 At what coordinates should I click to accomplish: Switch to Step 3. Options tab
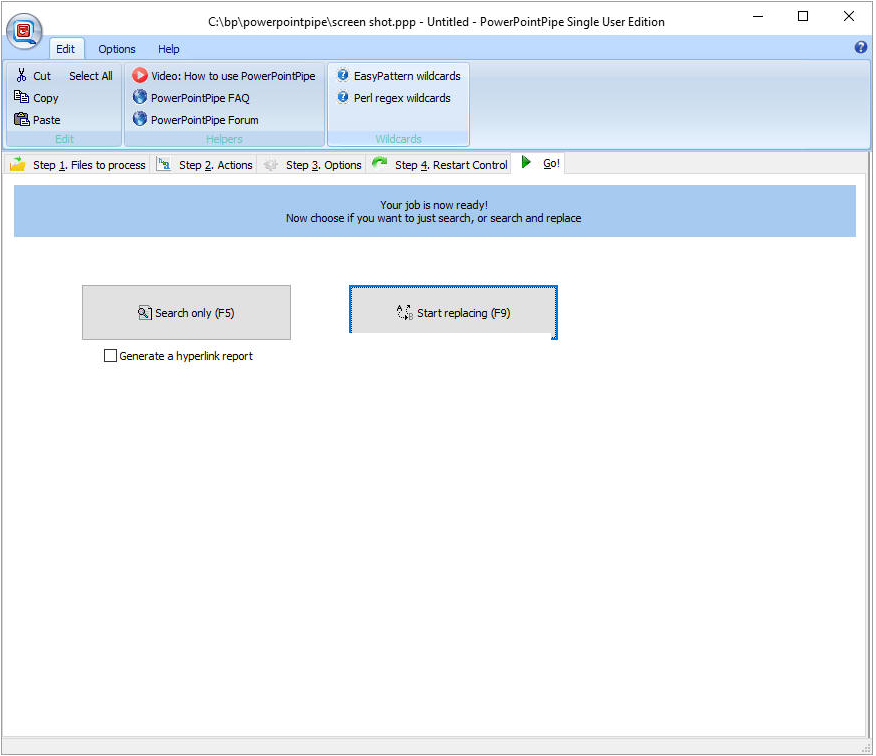click(313, 165)
